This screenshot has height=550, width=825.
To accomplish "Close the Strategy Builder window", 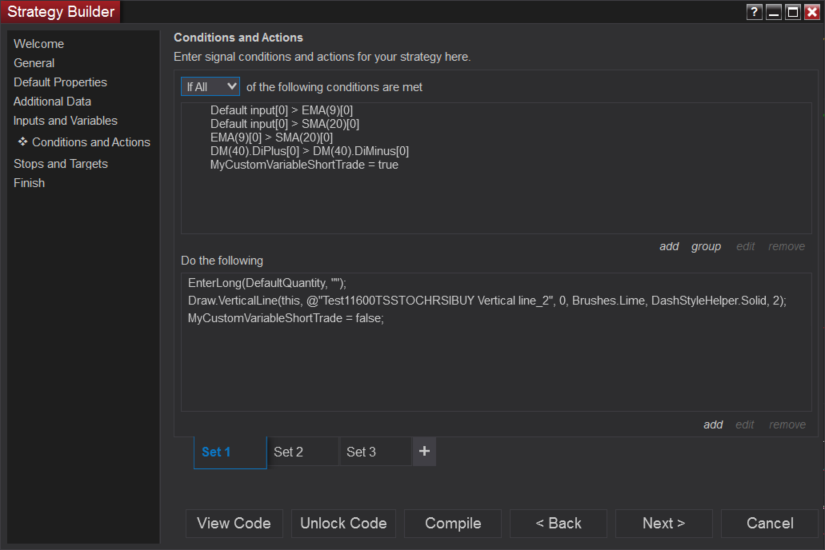I will pos(811,12).
